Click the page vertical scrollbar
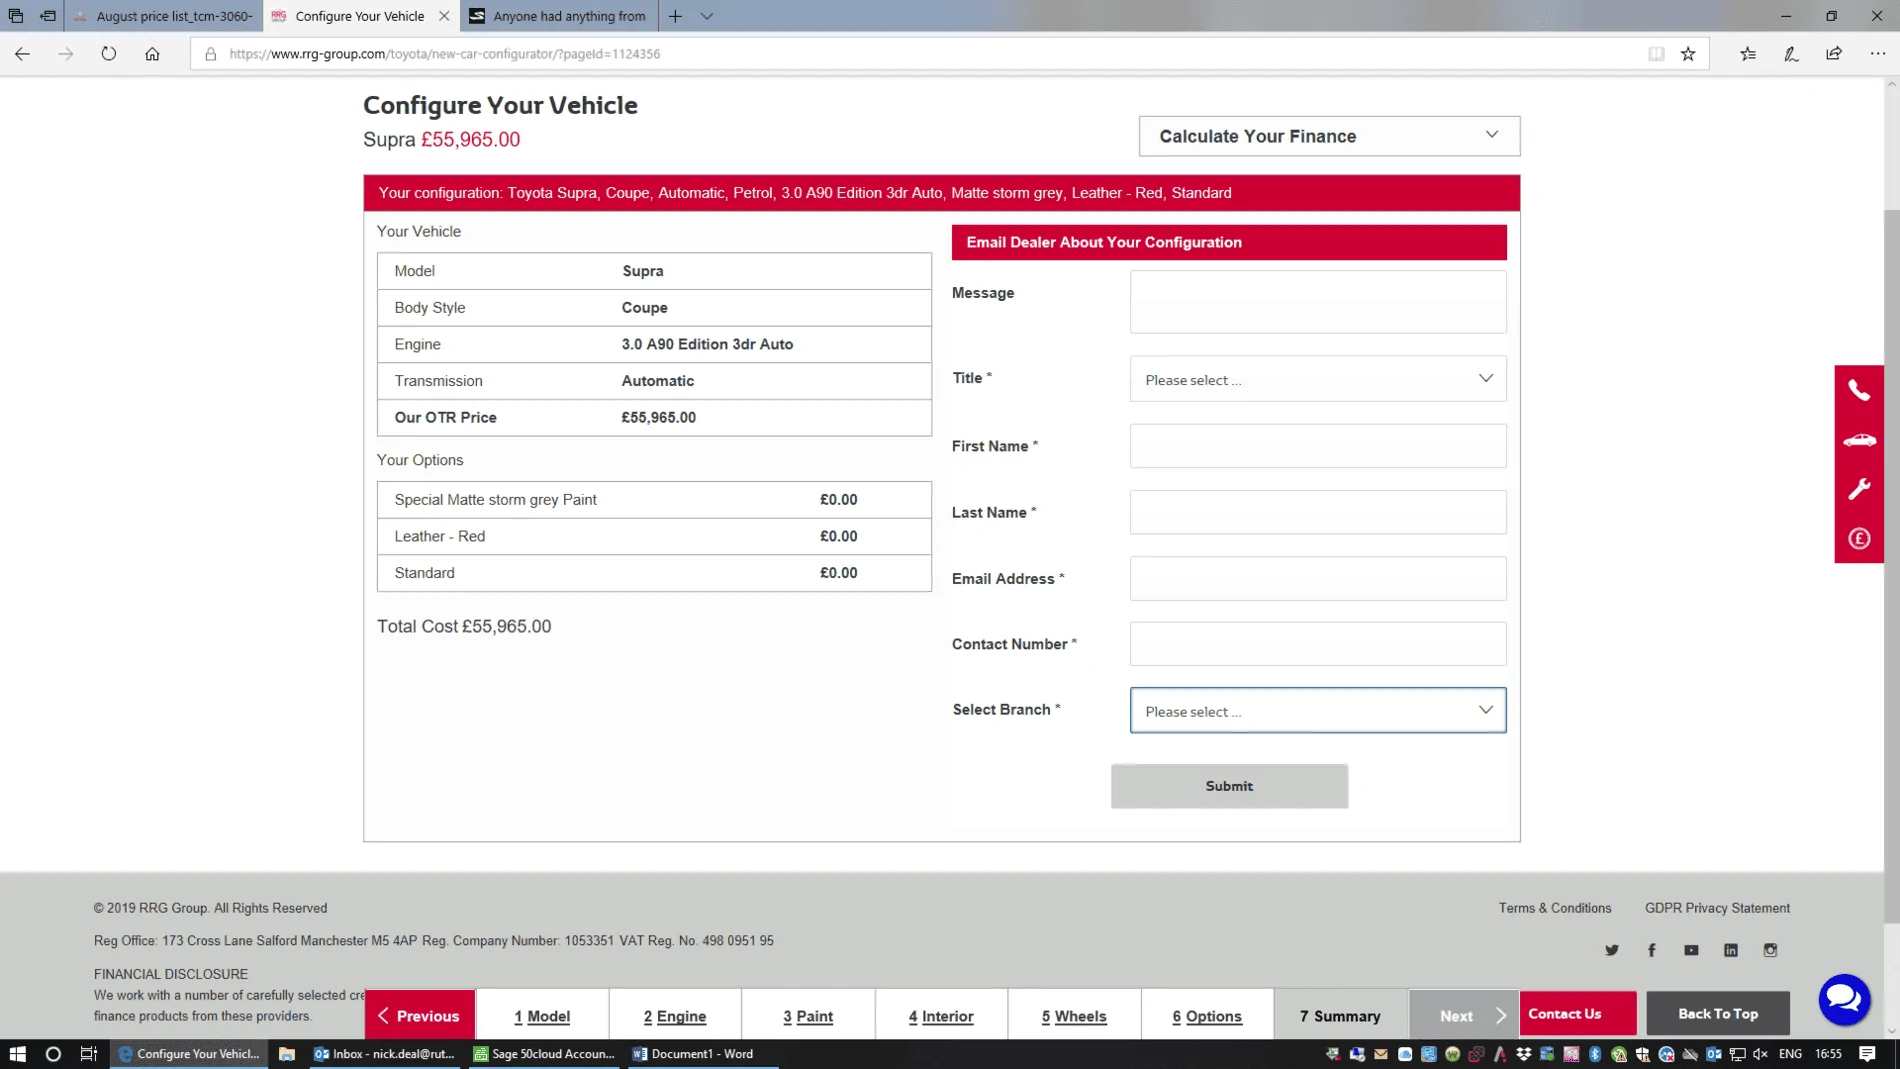This screenshot has height=1069, width=1900. (x=1891, y=565)
